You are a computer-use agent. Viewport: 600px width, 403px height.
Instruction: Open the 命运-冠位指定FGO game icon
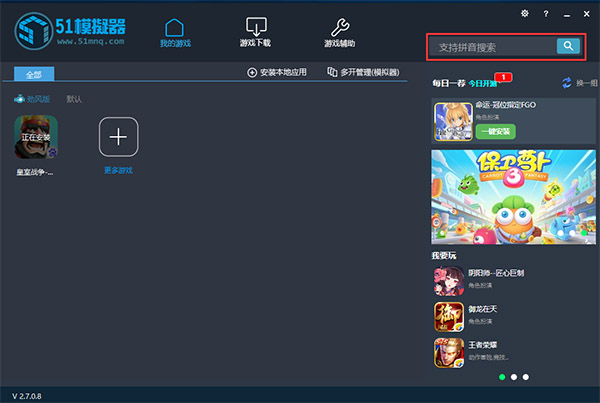pyautogui.click(x=453, y=122)
